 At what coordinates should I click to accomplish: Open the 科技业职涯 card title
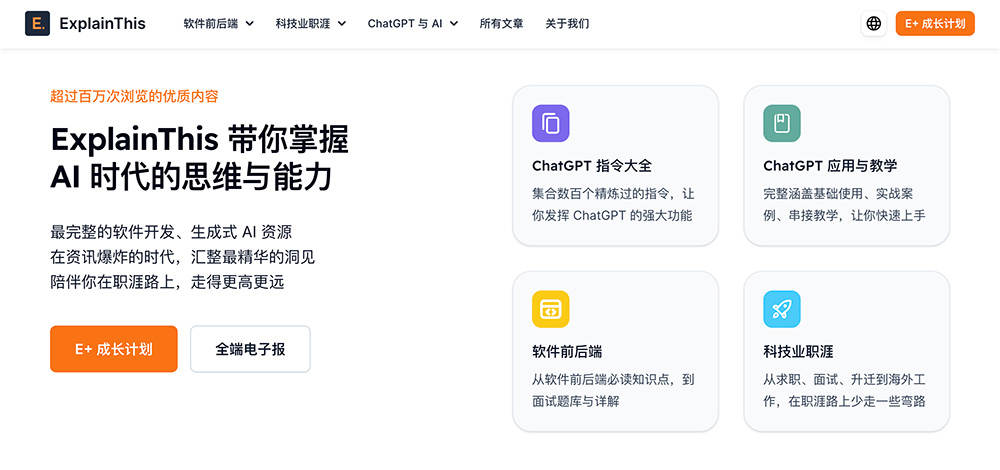[798, 351]
